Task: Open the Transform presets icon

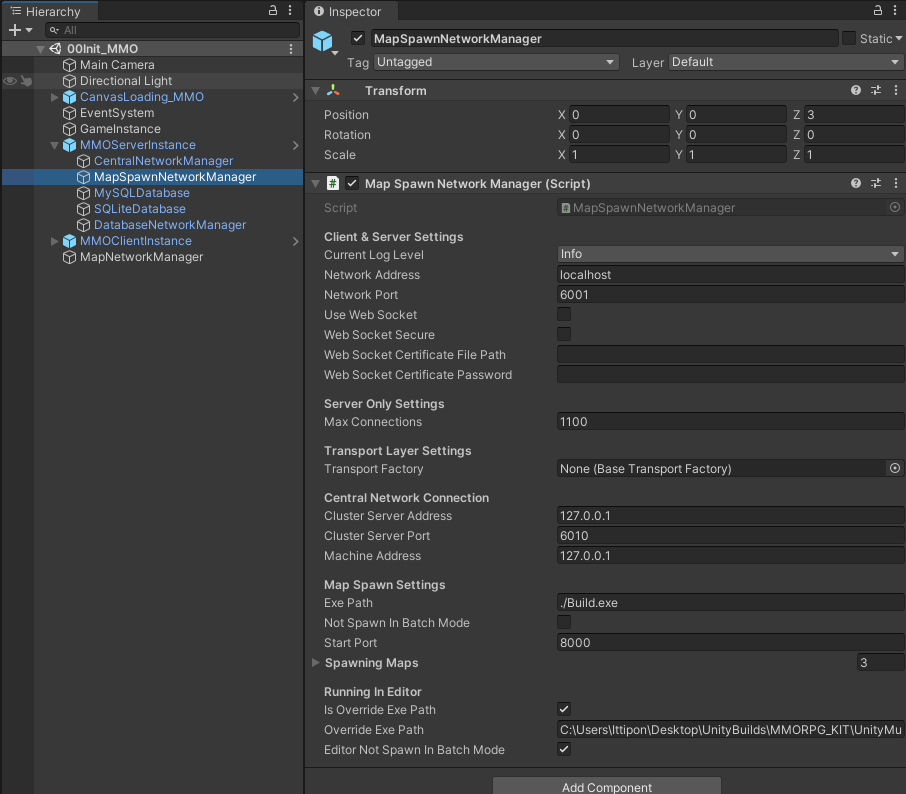Action: pyautogui.click(x=875, y=90)
